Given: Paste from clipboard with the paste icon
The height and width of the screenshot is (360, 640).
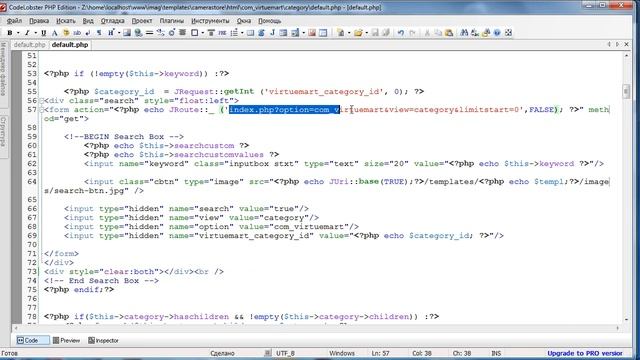Looking at the screenshot, I should coord(449,33).
